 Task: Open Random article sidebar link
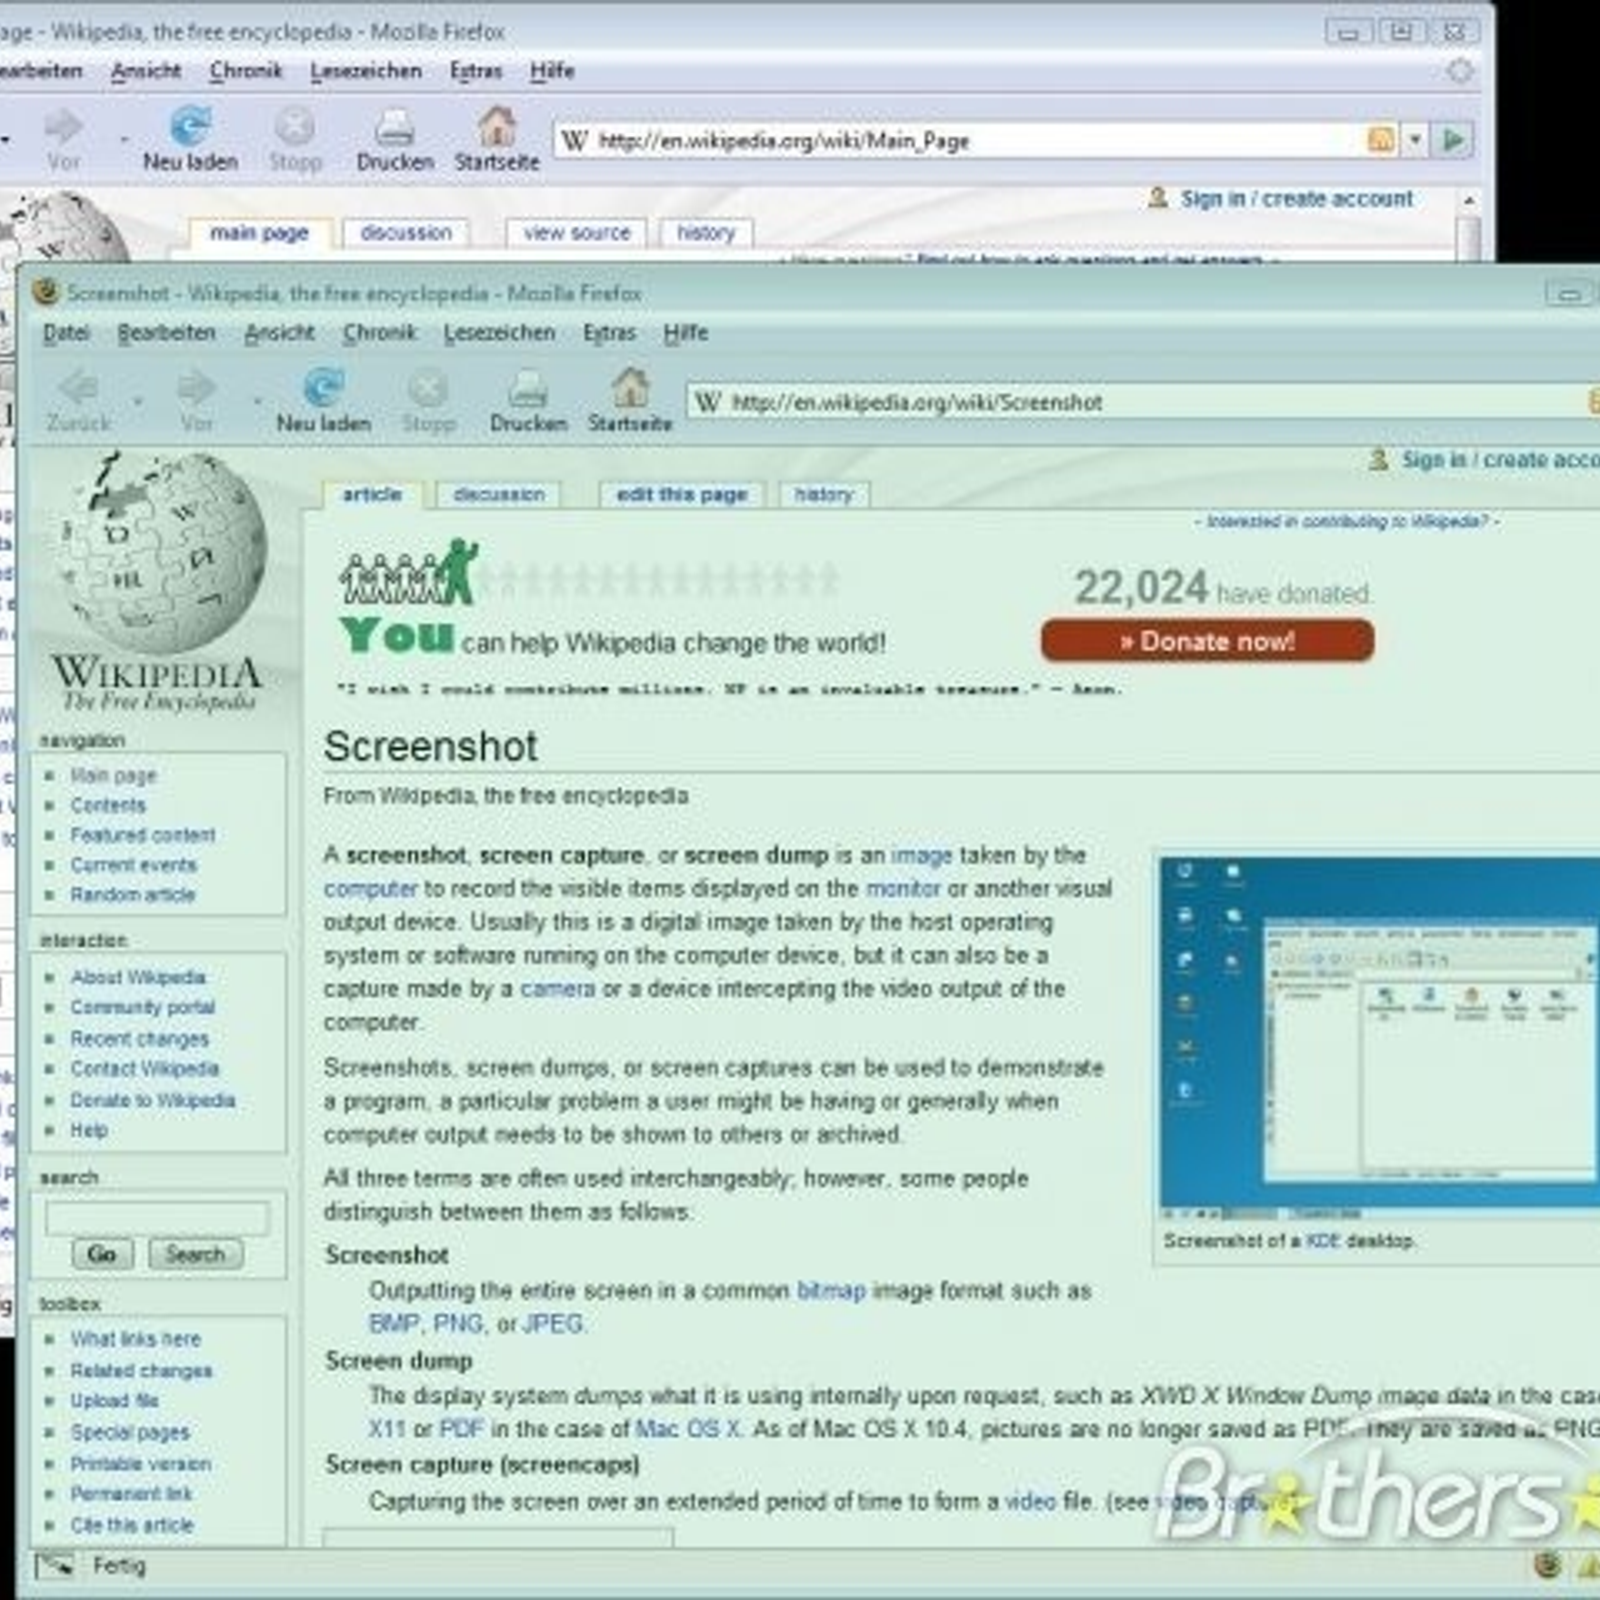point(133,894)
